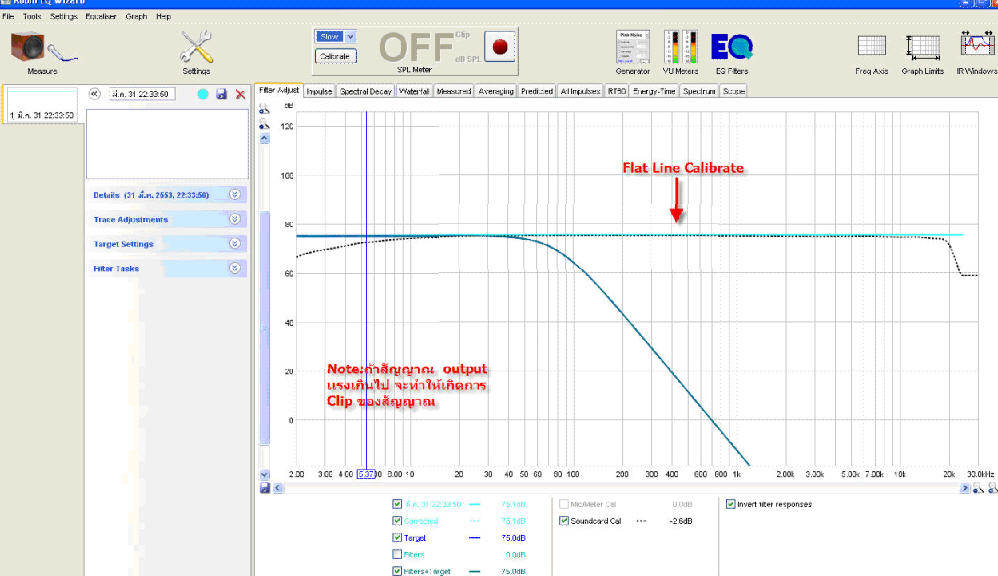The width and height of the screenshot is (998, 576).
Task: Select the Filter Adjust tab
Action: pyautogui.click(x=279, y=90)
